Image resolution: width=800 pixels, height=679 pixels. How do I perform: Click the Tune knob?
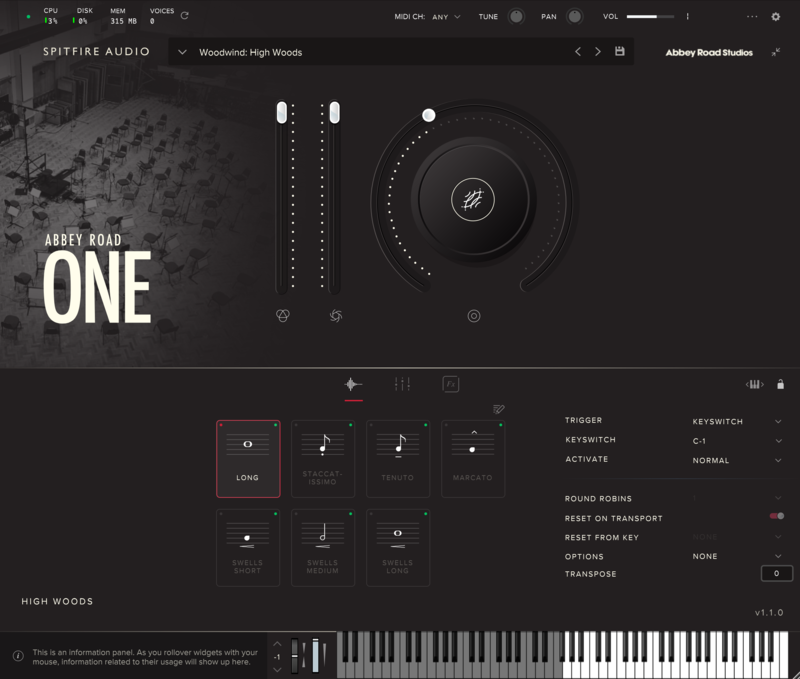pyautogui.click(x=516, y=16)
